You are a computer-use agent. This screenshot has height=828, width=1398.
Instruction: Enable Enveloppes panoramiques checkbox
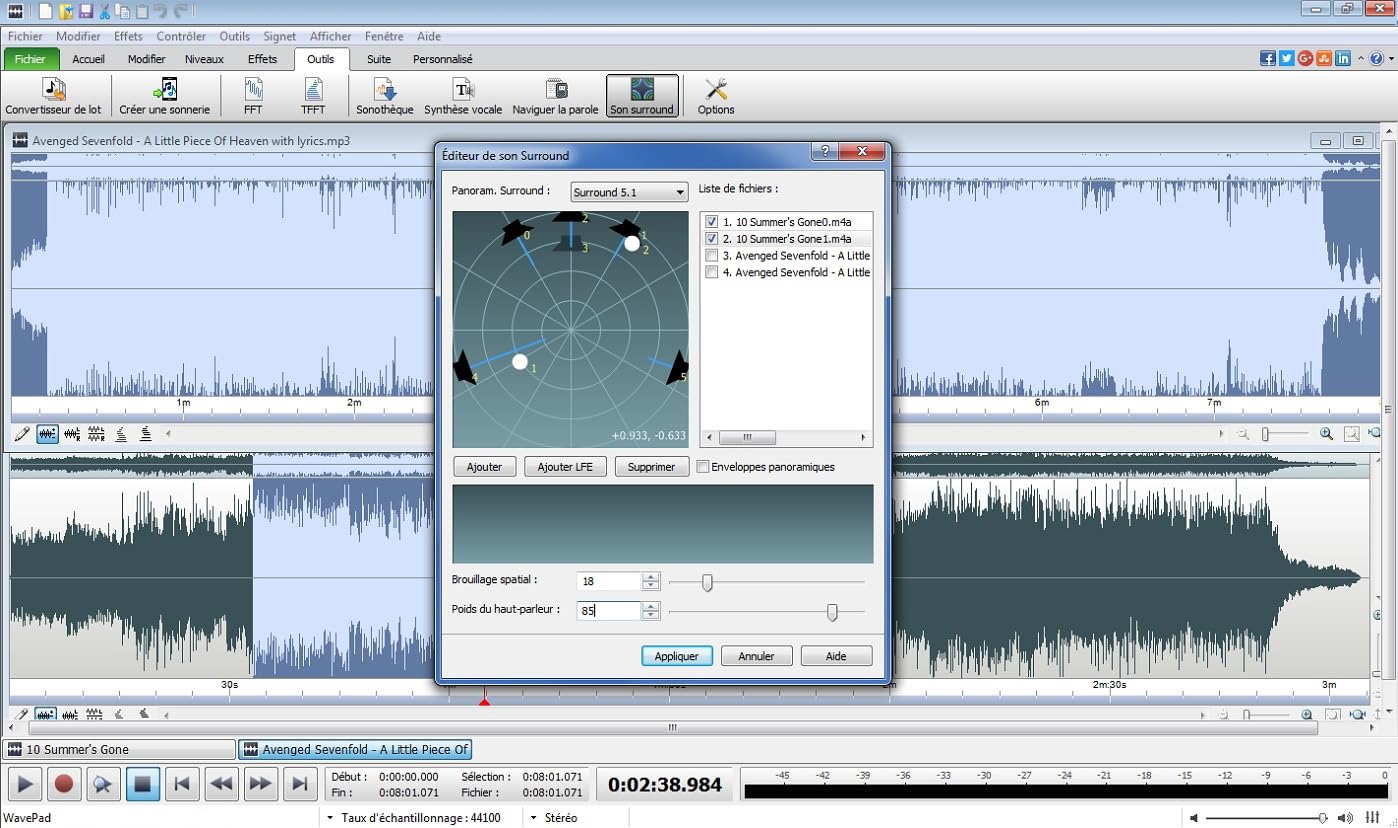(x=703, y=467)
